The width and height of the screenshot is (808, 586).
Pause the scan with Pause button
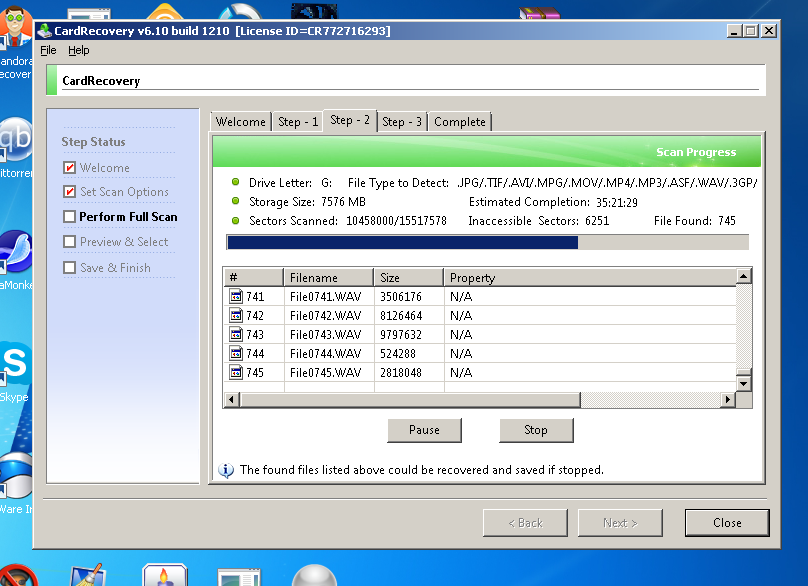[424, 430]
